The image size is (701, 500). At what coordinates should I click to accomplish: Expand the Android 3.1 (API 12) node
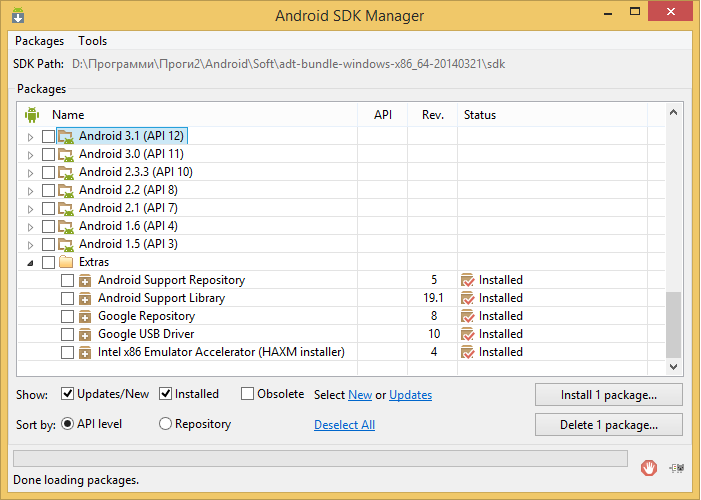30,137
